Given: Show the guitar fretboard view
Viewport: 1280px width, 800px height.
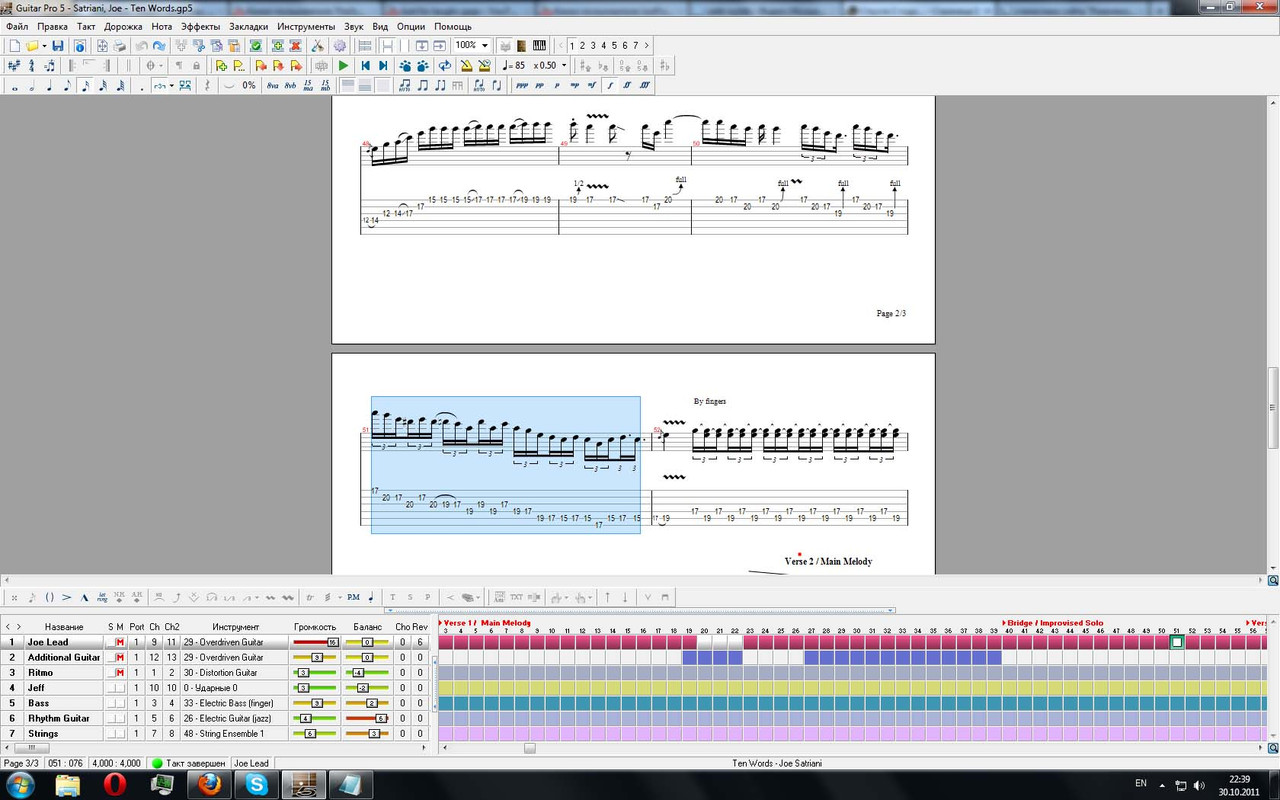Looking at the screenshot, I should [522, 46].
